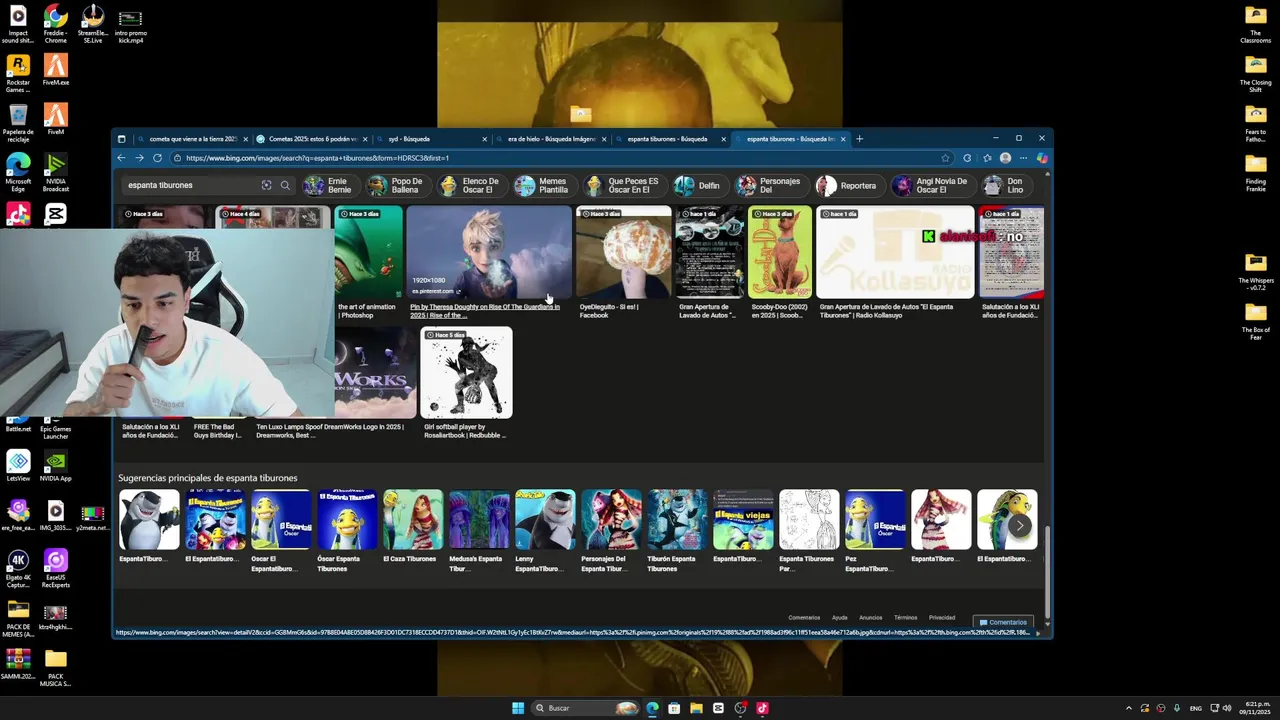Open a new browser tab
1280x720 pixels.
click(x=859, y=139)
